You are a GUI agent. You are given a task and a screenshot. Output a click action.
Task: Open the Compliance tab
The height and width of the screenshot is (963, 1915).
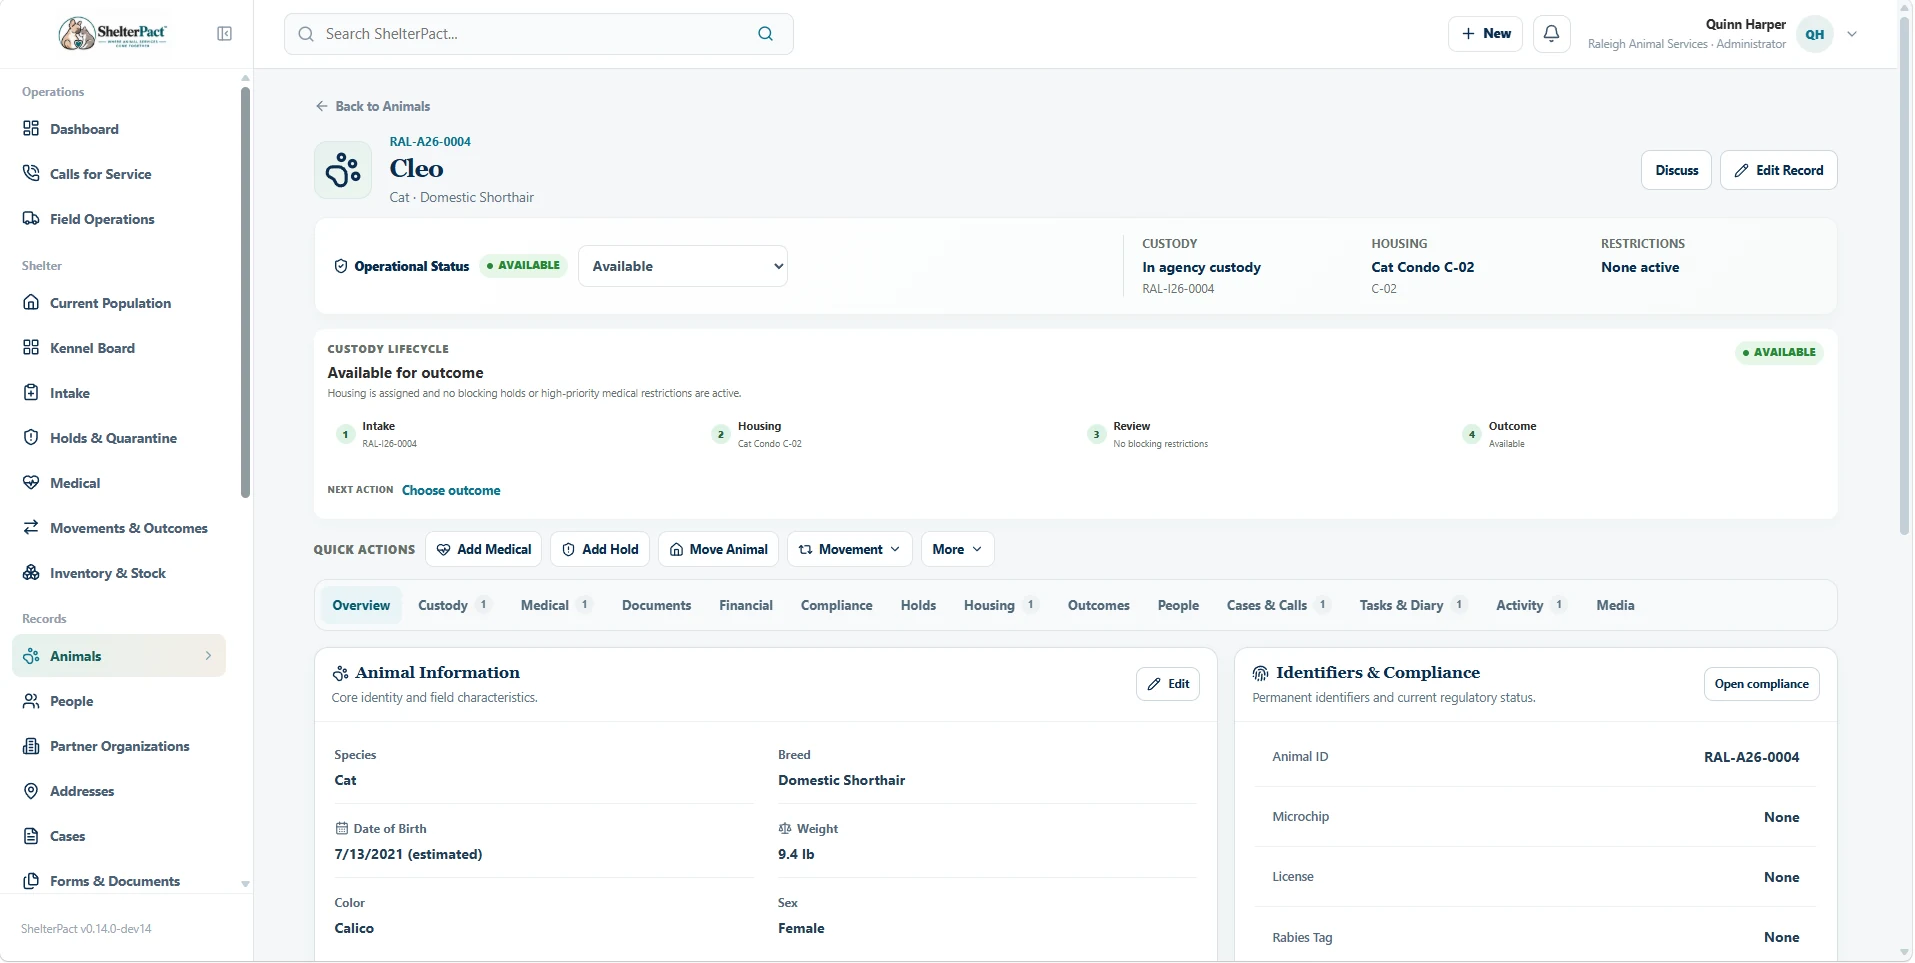[836, 605]
